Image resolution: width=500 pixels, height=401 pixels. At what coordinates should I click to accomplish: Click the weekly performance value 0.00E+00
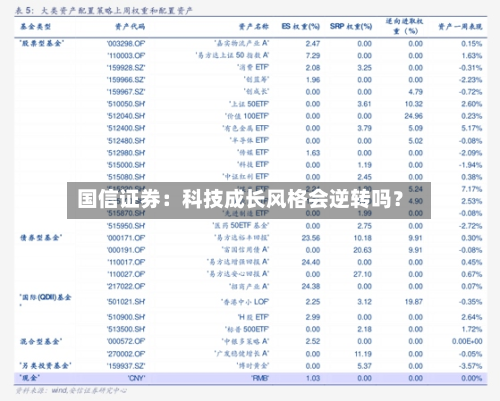[467, 341]
